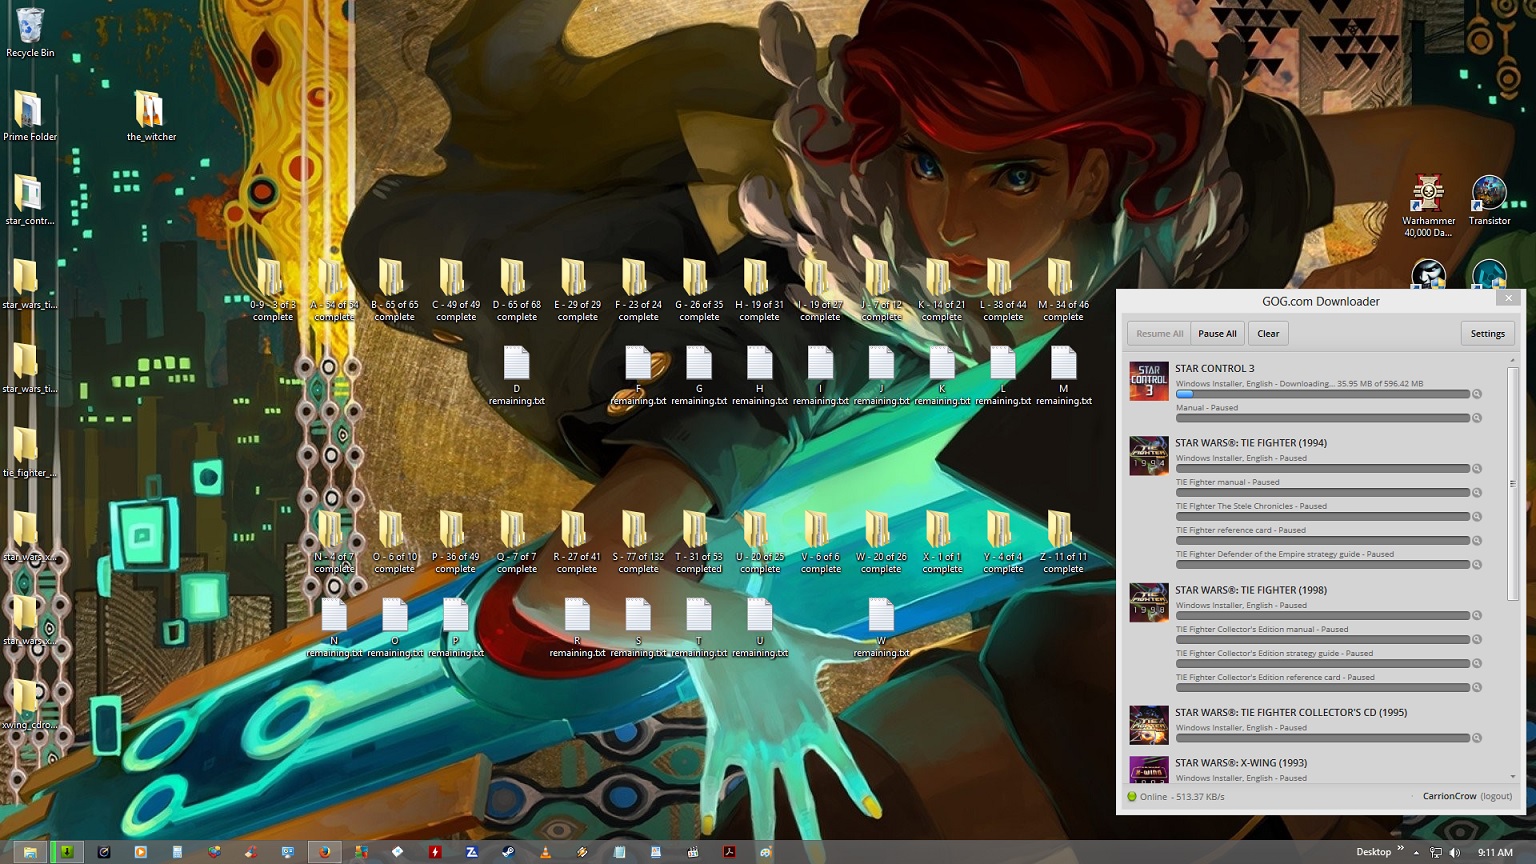This screenshot has height=864, width=1536.
Task: Select the TIE Fighter (1998) game thumbnail
Action: coord(1149,603)
